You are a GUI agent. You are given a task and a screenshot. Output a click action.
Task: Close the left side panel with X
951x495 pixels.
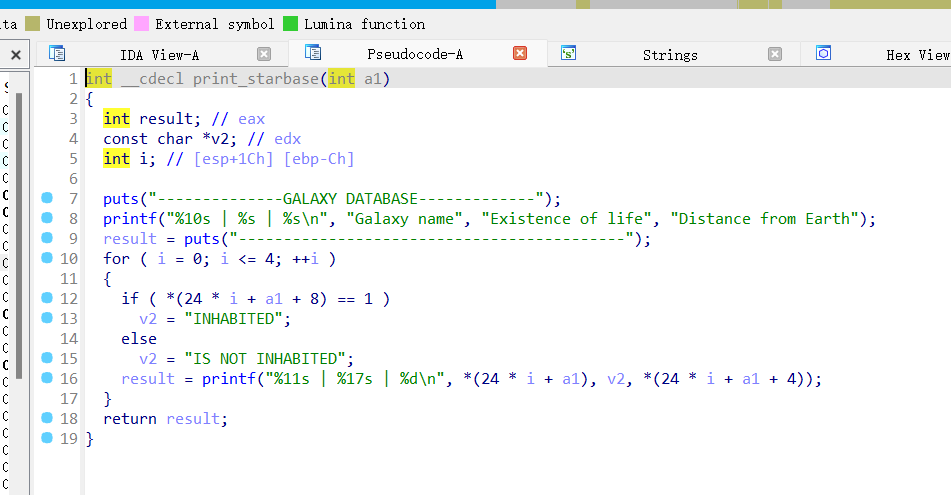point(16,55)
